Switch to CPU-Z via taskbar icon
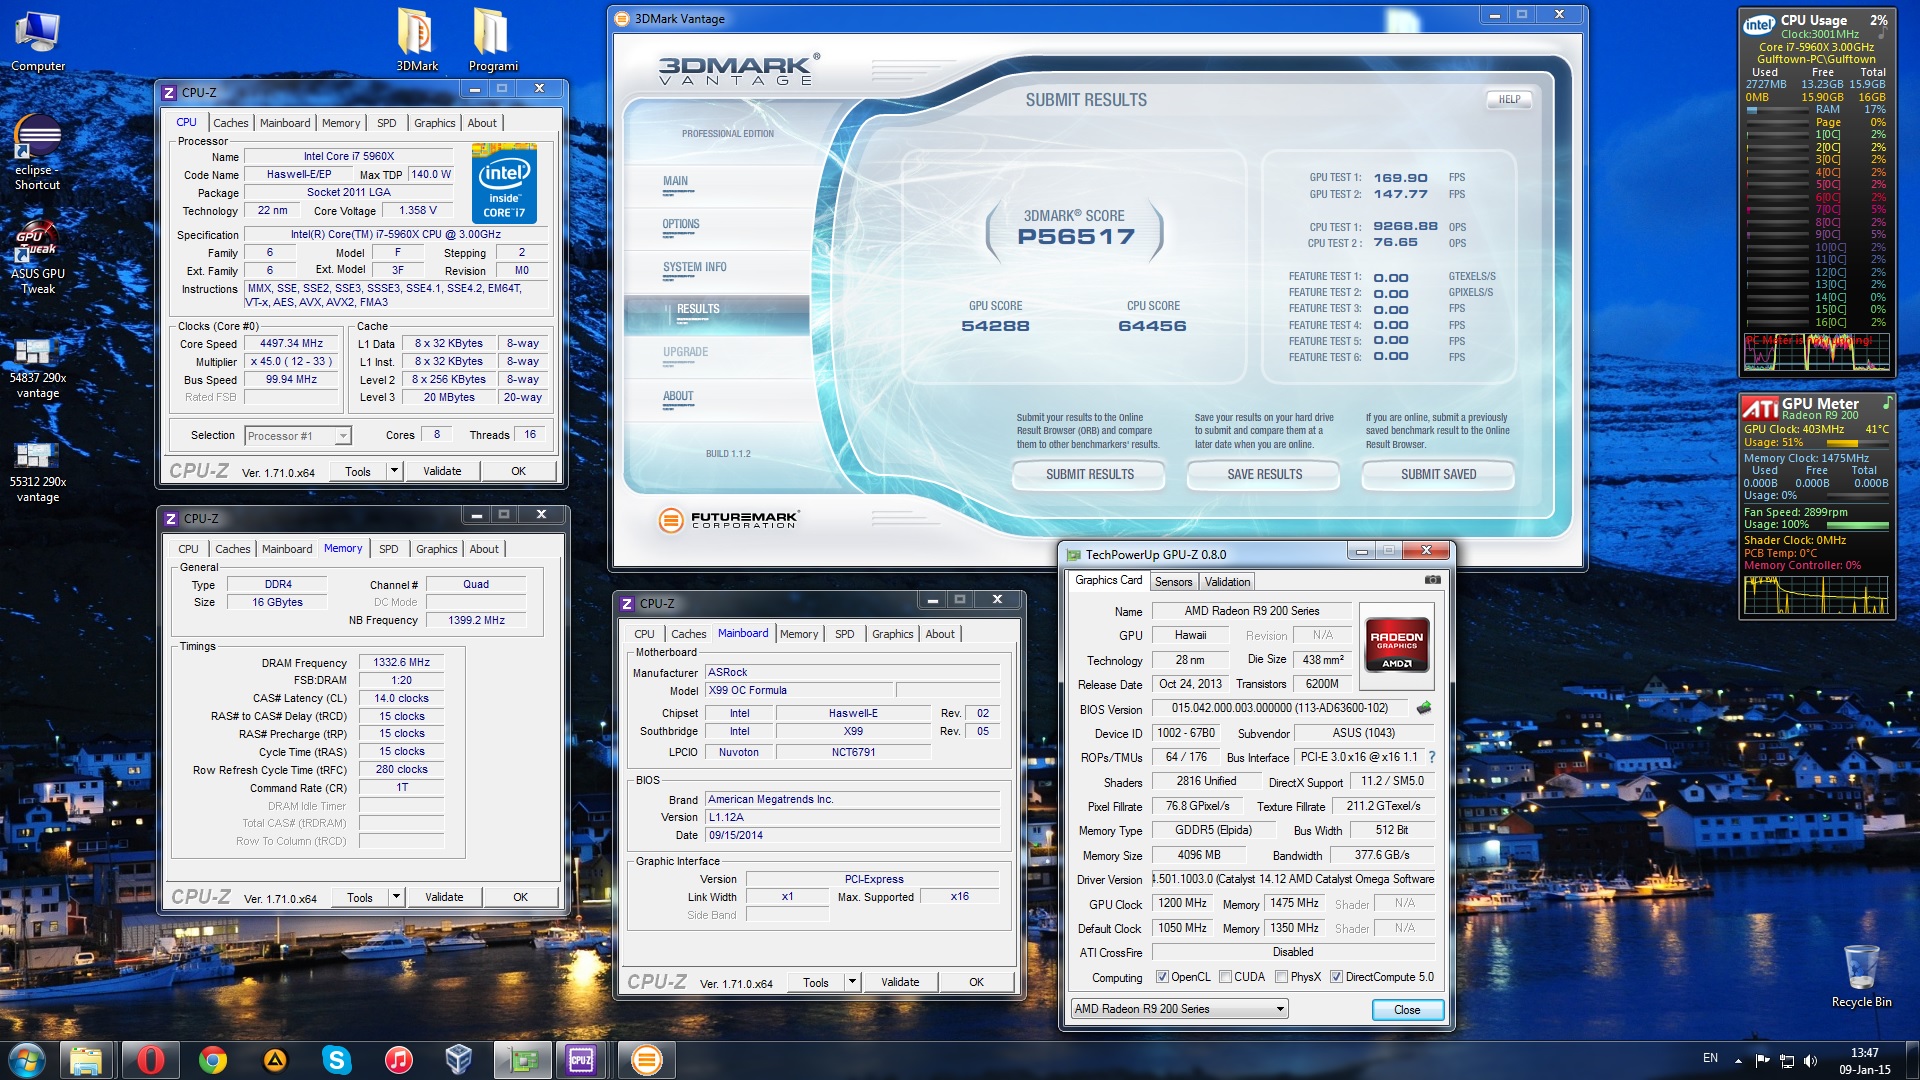This screenshot has width=1920, height=1080. pyautogui.click(x=581, y=1059)
